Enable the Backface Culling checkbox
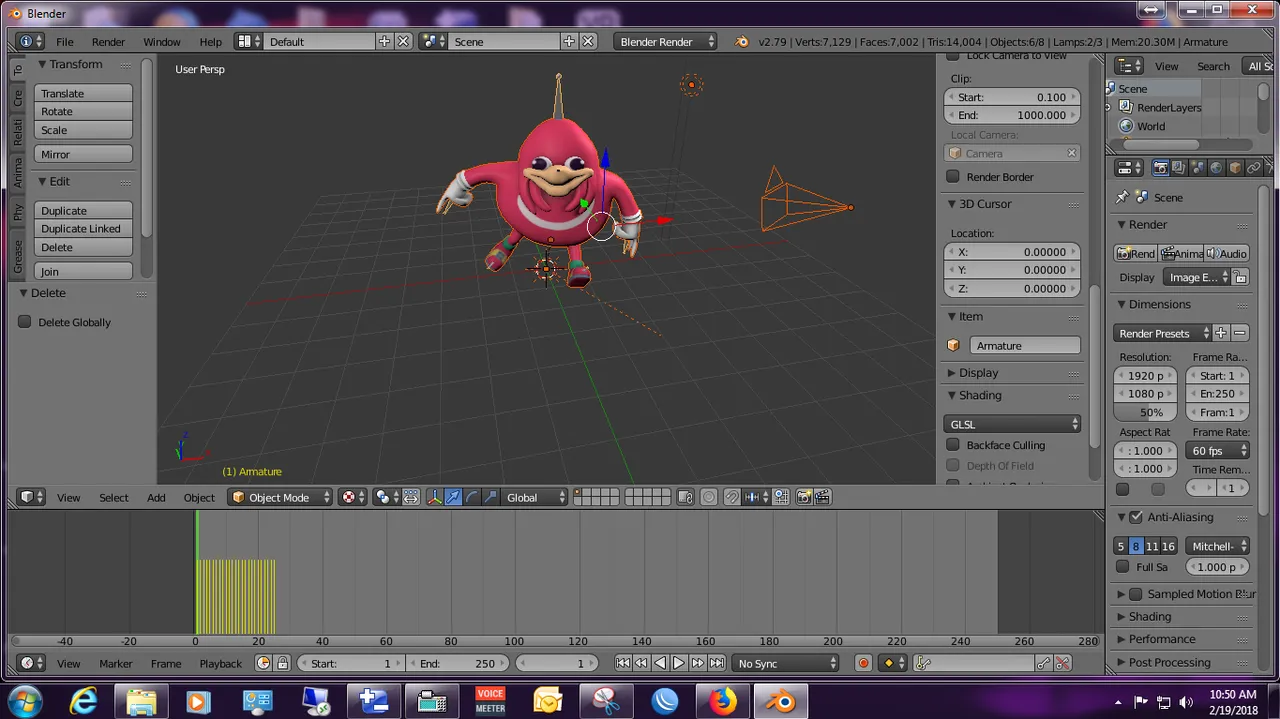 tap(953, 445)
